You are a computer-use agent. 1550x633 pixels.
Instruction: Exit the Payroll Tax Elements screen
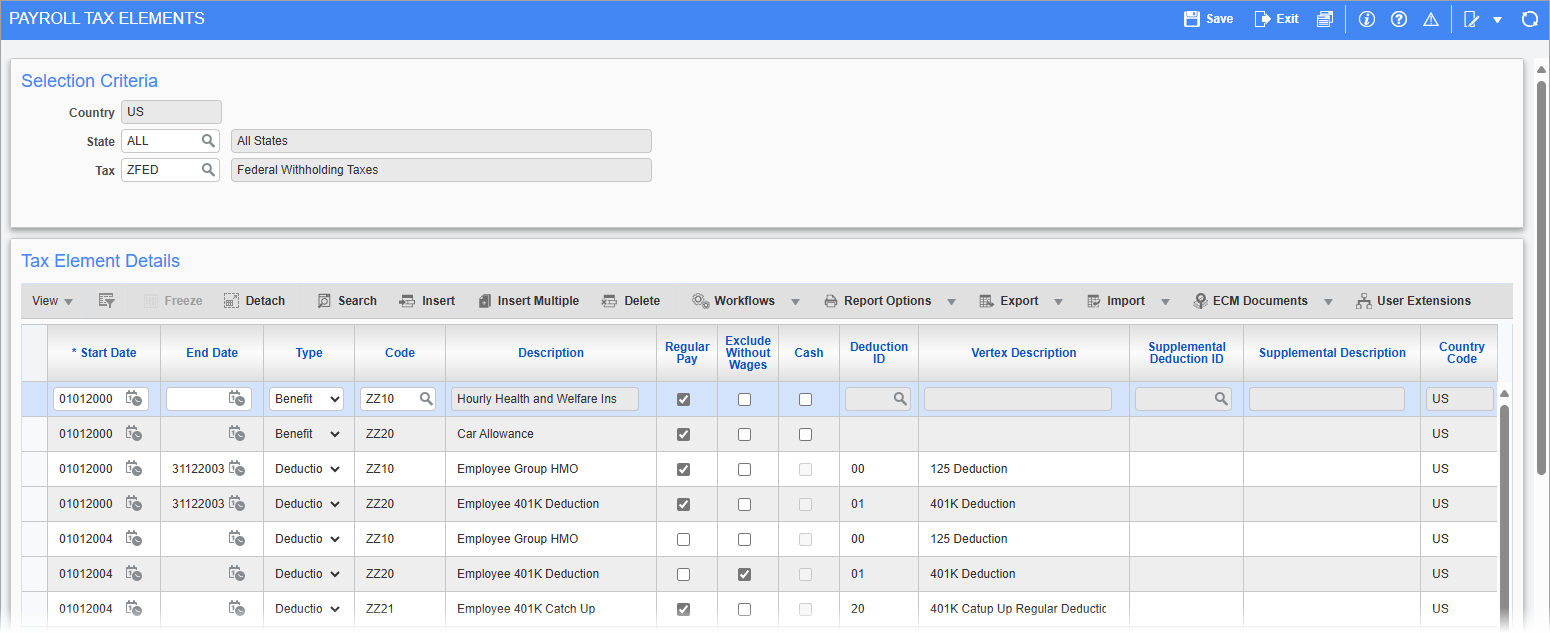[x=1276, y=18]
